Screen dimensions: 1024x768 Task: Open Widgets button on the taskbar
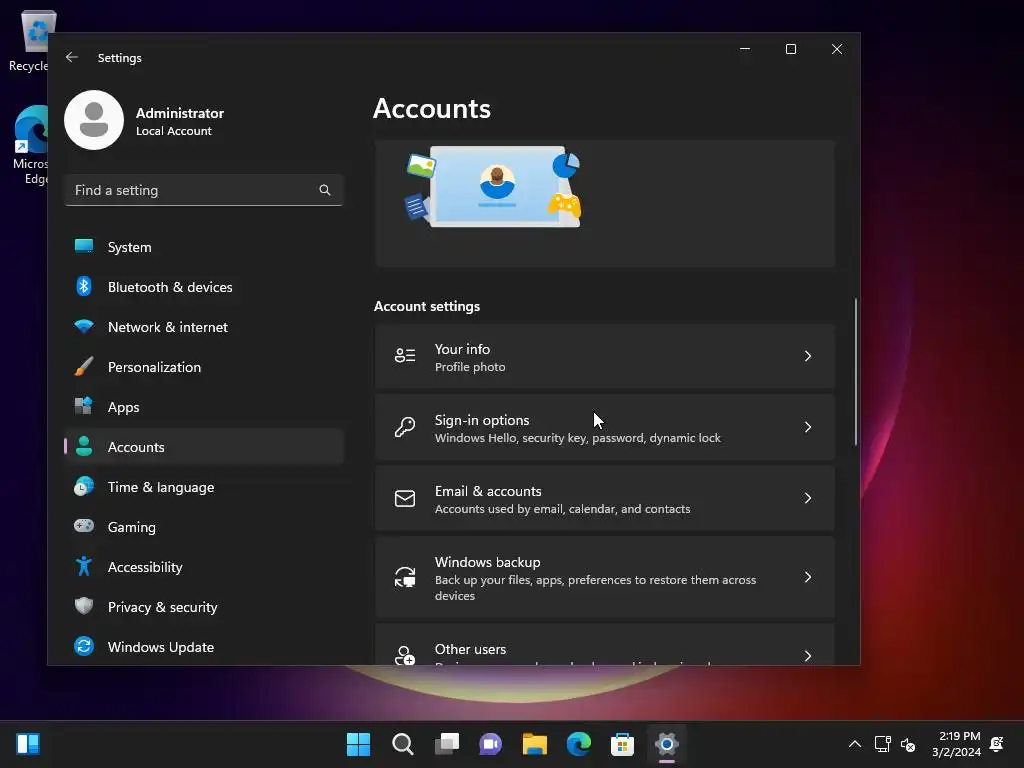28,744
